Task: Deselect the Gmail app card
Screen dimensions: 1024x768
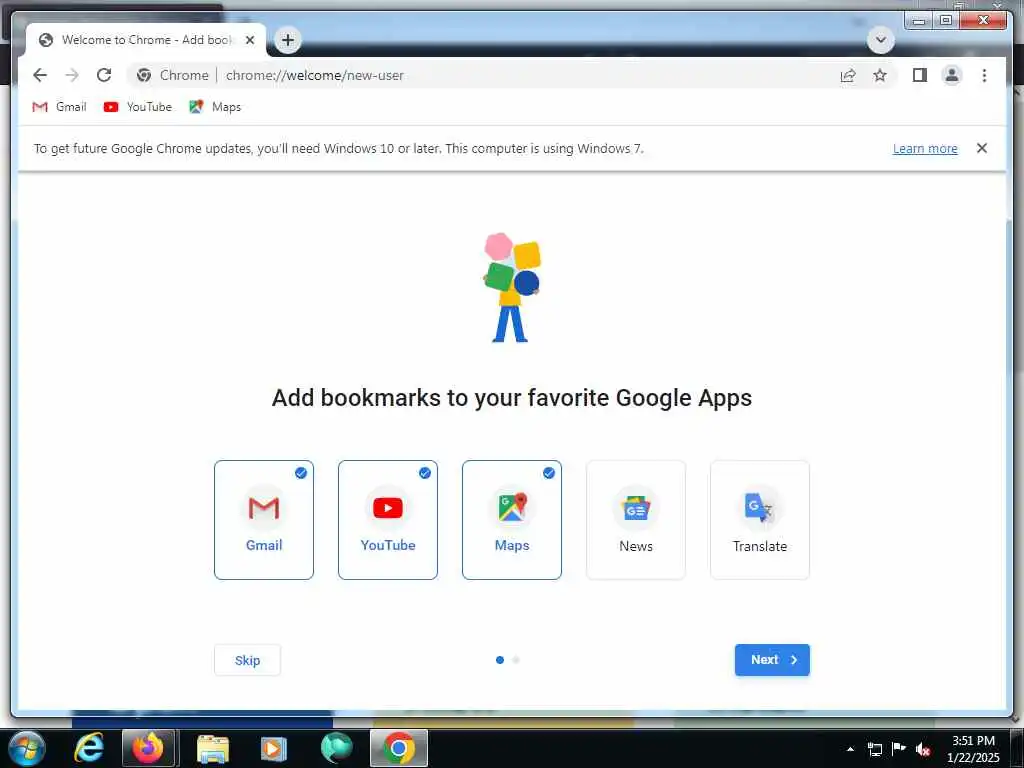Action: tap(264, 520)
